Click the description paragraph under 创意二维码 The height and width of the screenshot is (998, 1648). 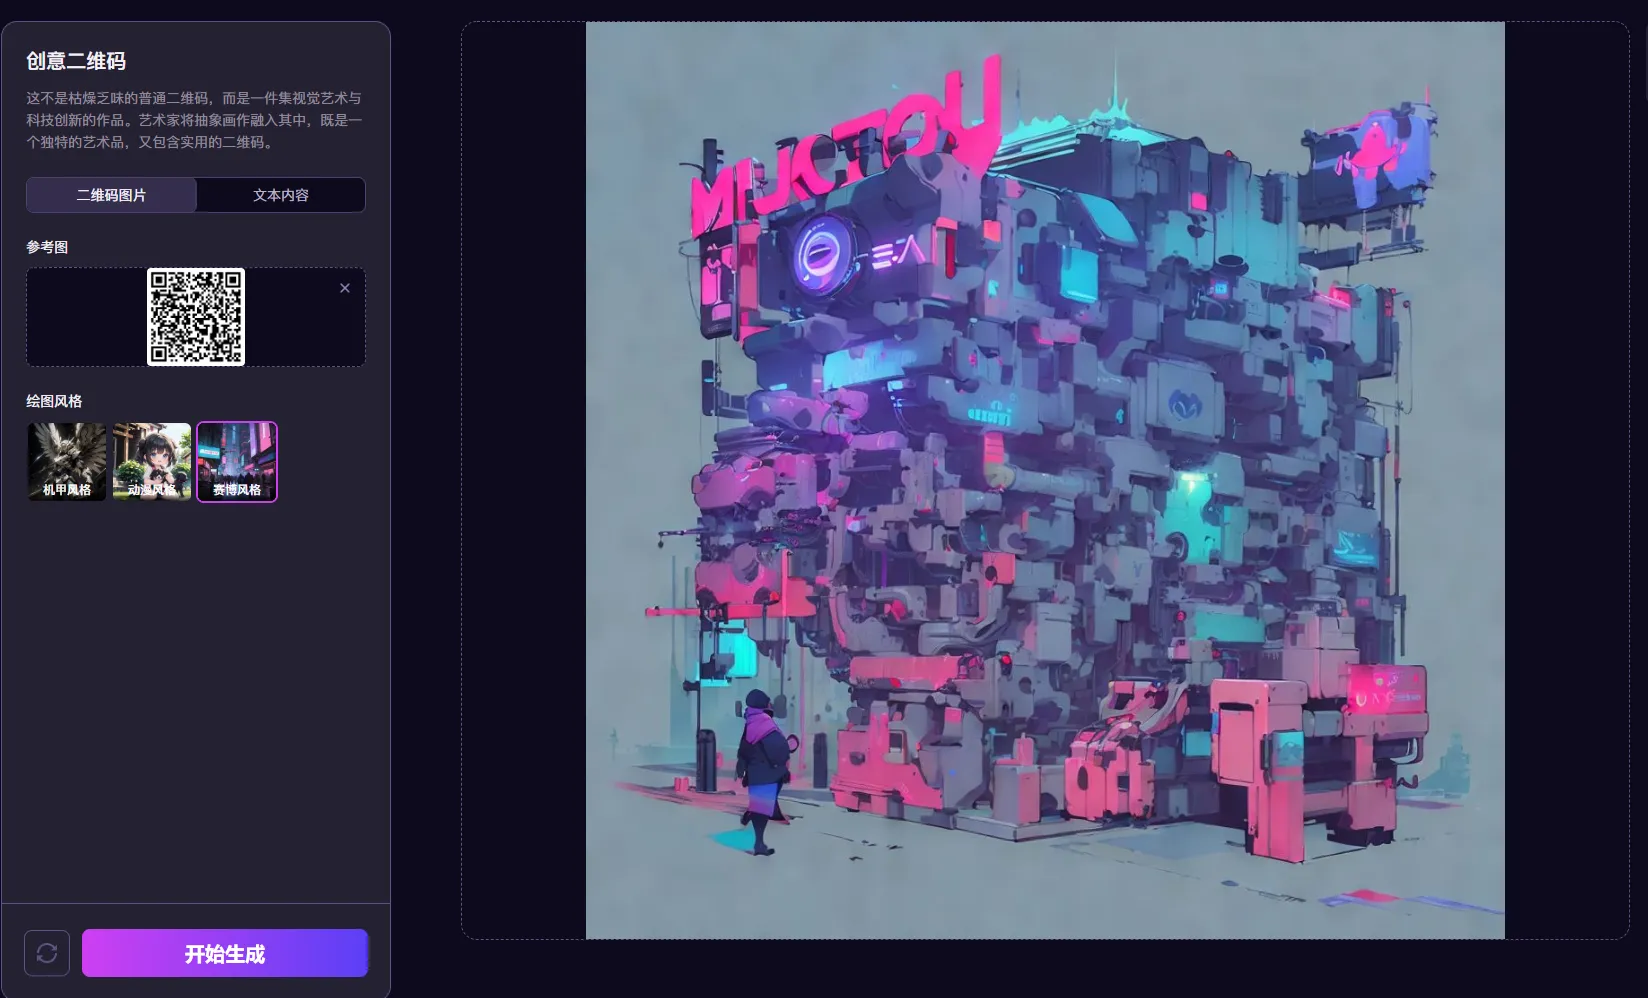[x=194, y=120]
